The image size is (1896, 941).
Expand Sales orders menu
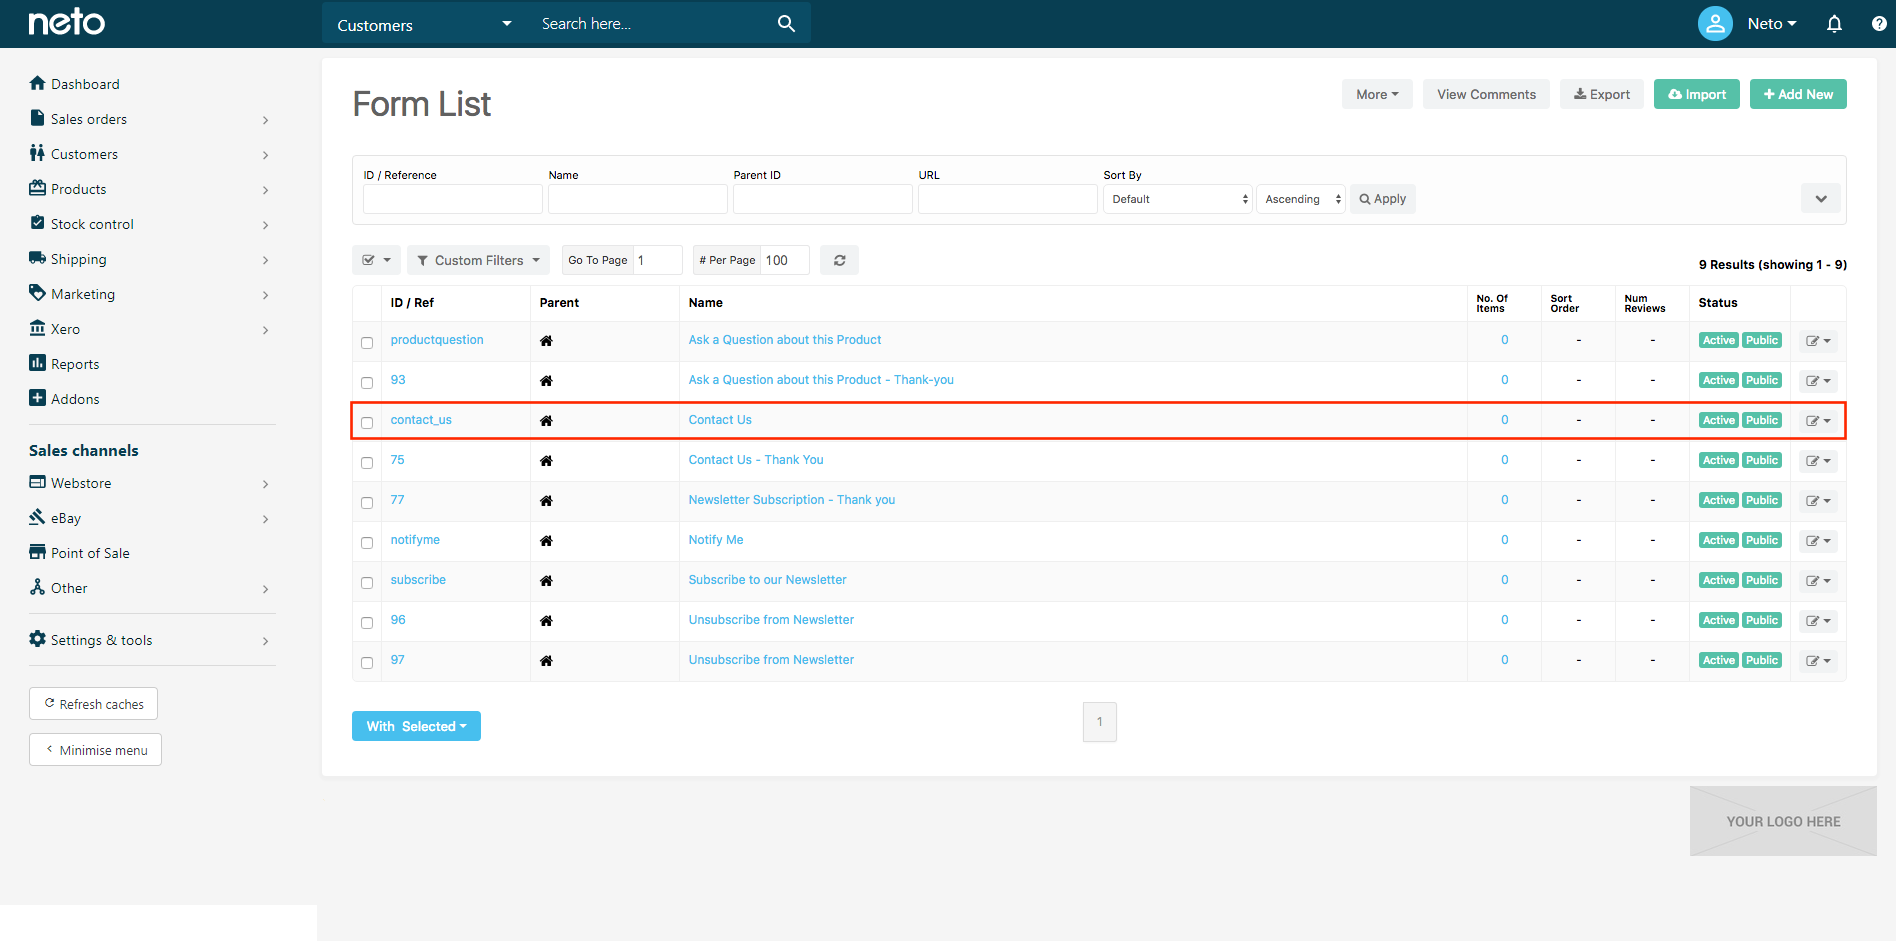[x=150, y=119]
